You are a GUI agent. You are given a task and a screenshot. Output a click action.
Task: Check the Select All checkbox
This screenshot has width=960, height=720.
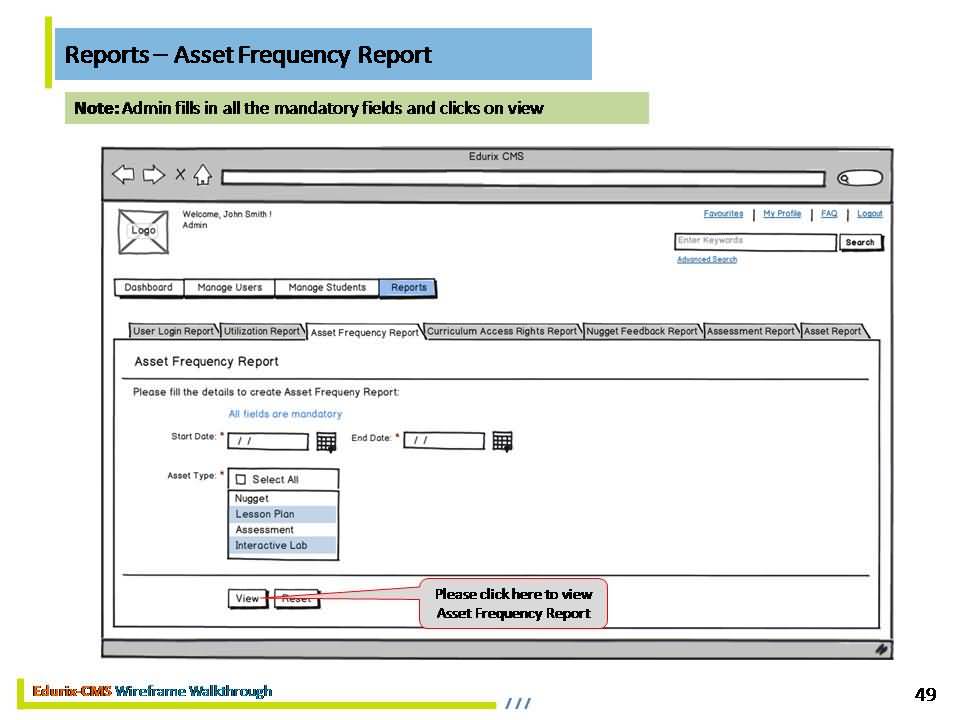click(241, 480)
